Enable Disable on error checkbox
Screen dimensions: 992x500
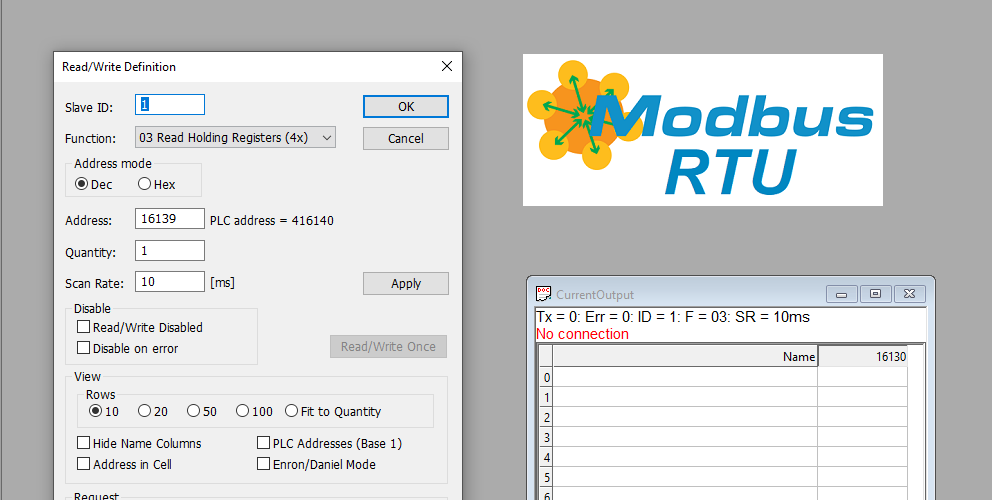(x=127, y=348)
